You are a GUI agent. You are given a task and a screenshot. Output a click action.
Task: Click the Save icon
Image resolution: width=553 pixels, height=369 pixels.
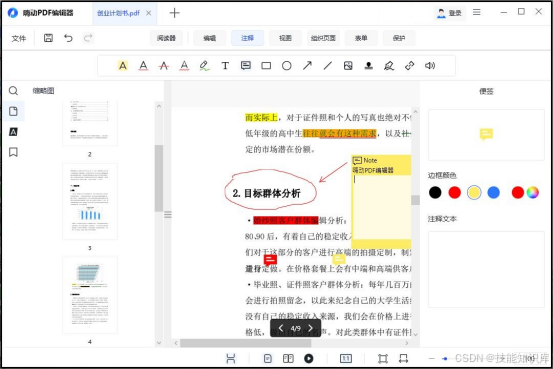tap(48, 38)
